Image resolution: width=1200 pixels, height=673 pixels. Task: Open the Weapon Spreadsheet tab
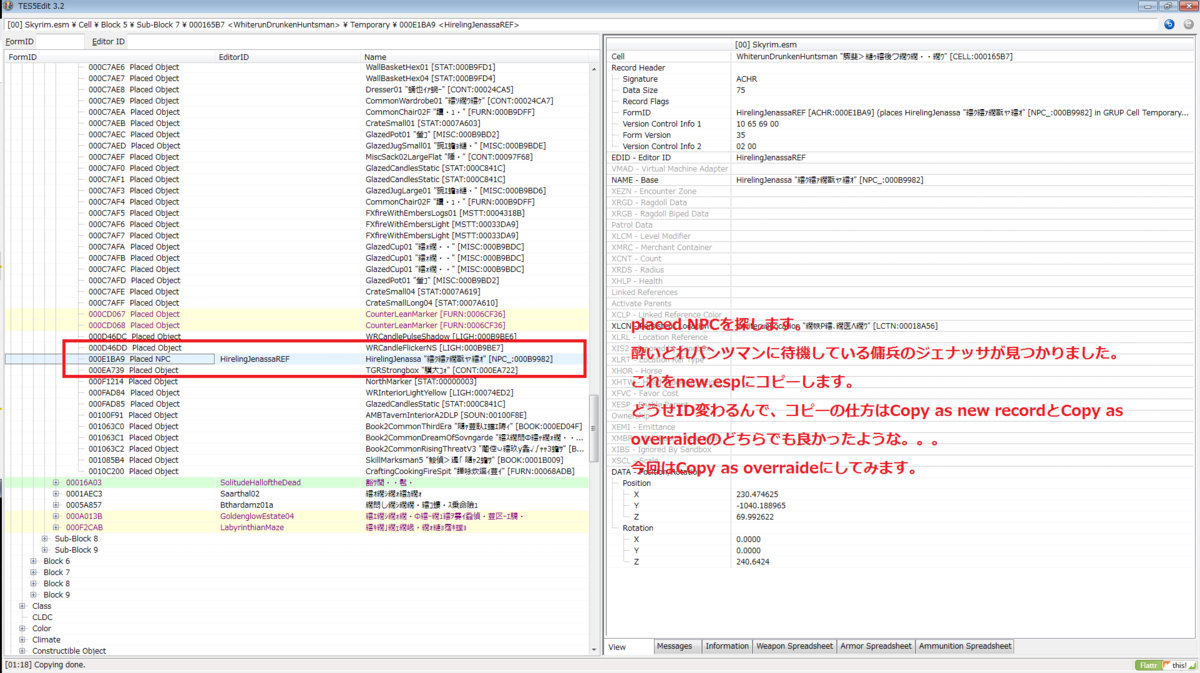coord(795,647)
